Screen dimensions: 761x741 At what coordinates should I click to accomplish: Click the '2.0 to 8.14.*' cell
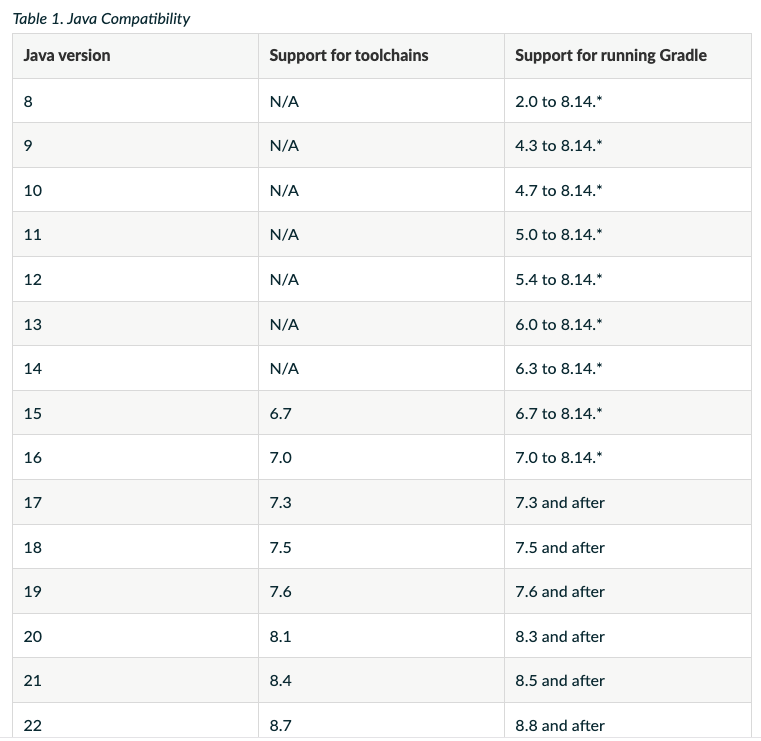[559, 101]
